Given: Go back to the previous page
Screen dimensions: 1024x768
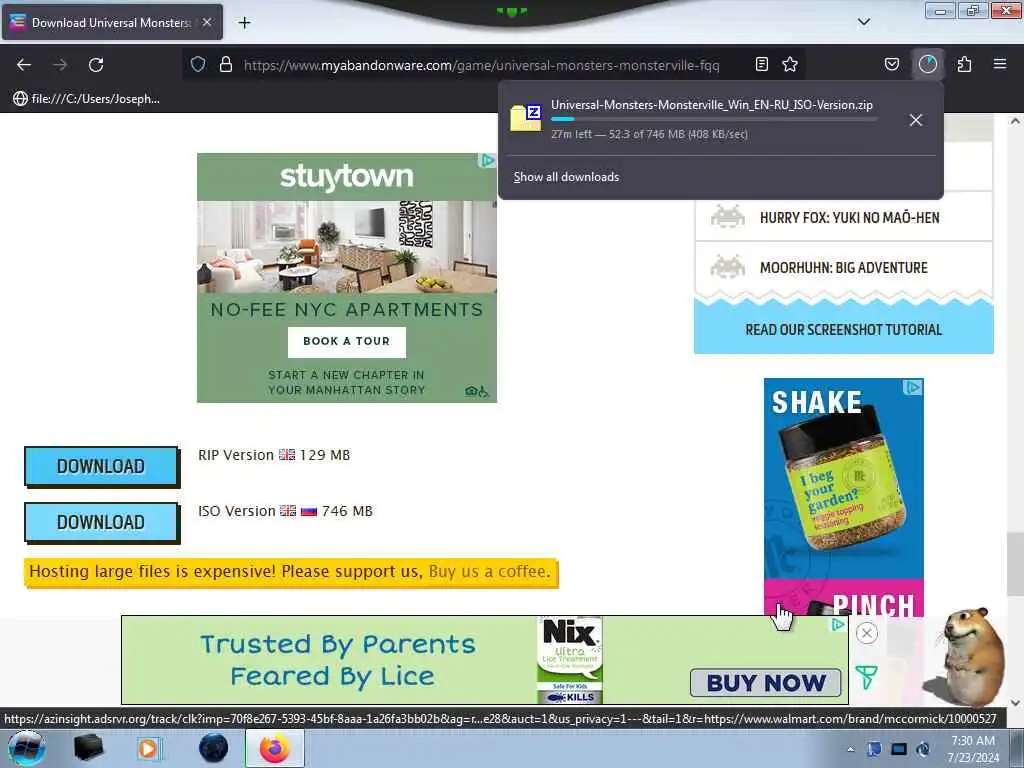Looking at the screenshot, I should pyautogui.click(x=24, y=65).
